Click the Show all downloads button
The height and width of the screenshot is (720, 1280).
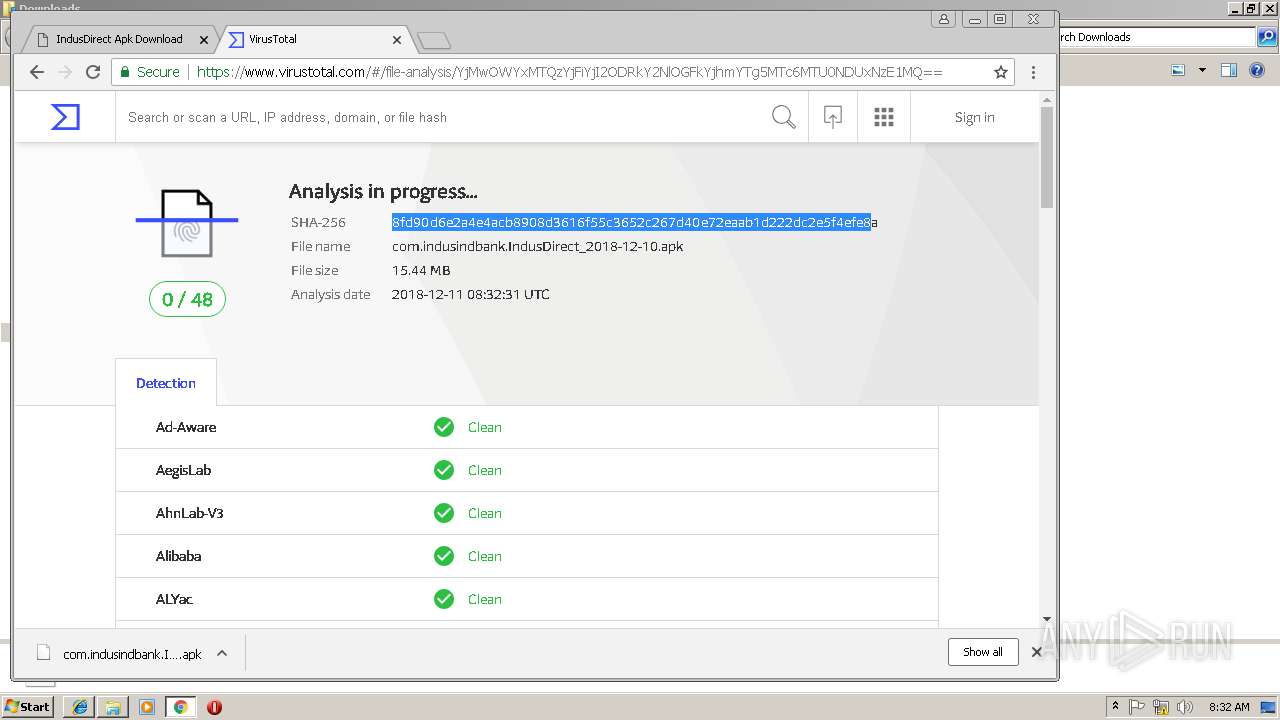point(983,652)
